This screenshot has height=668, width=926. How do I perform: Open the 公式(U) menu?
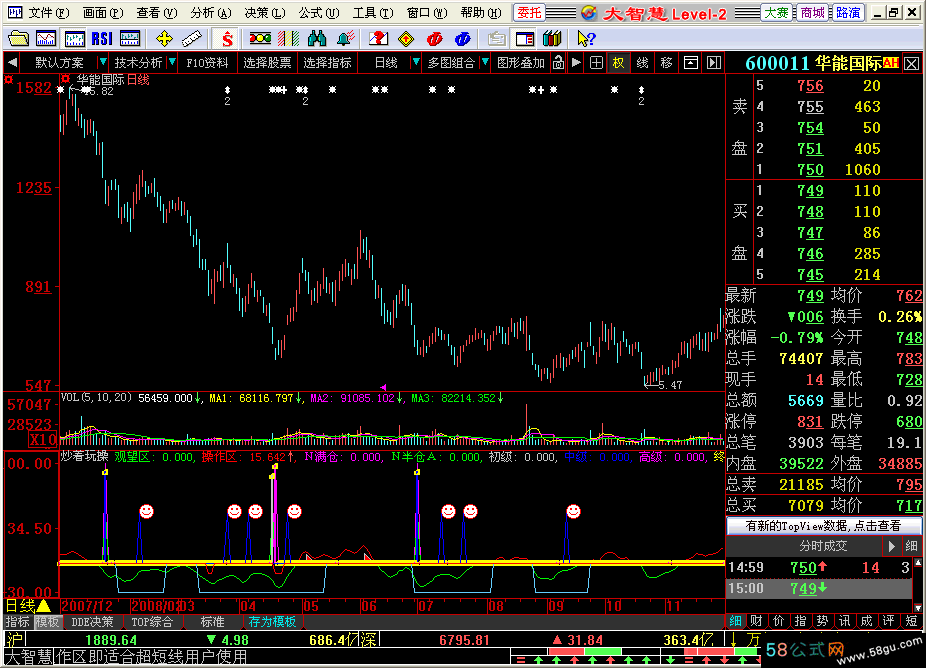tap(319, 13)
